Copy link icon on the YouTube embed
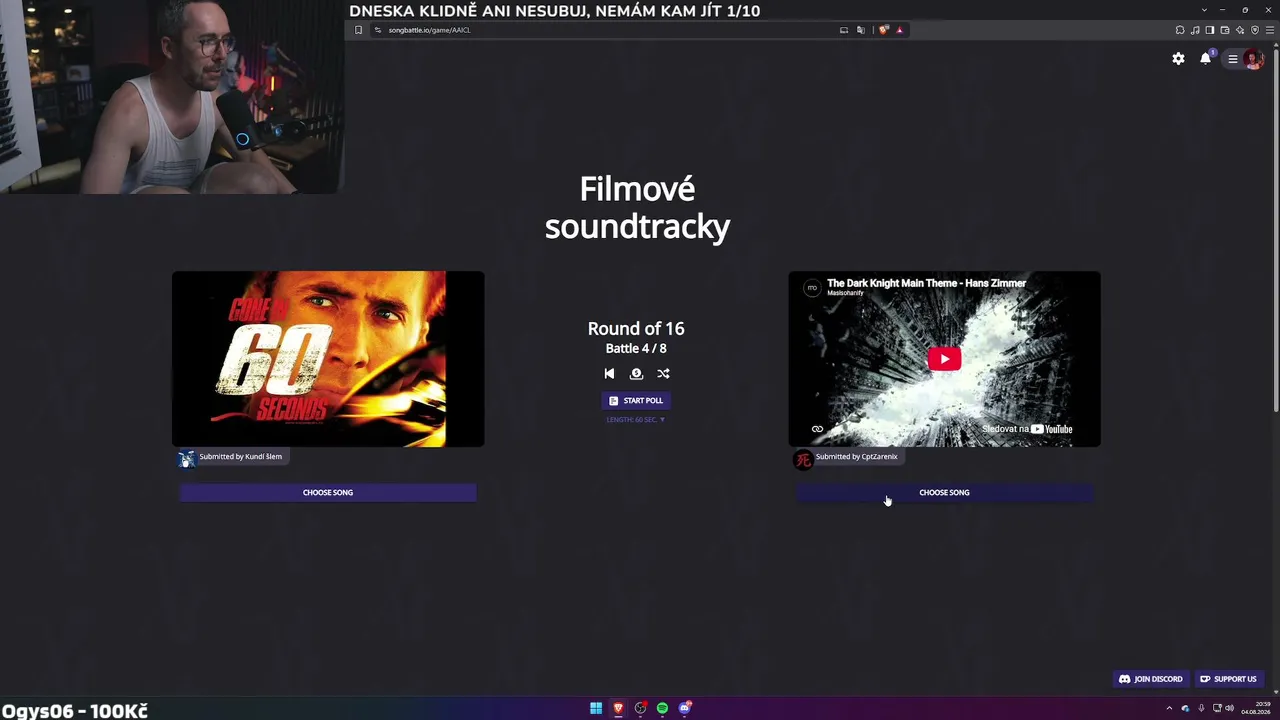 pos(817,429)
